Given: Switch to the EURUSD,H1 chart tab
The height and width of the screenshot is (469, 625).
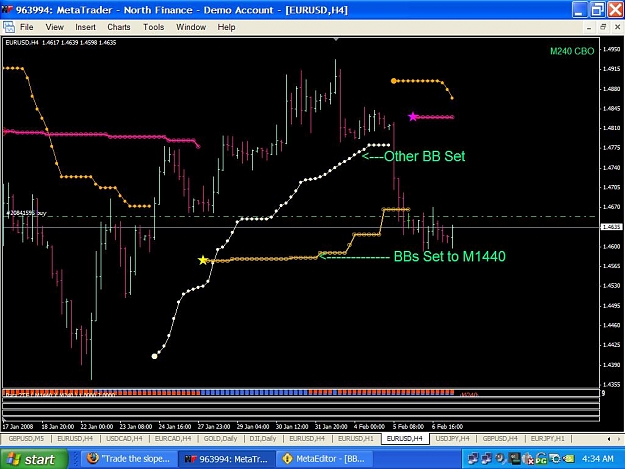Looking at the screenshot, I should 356,438.
